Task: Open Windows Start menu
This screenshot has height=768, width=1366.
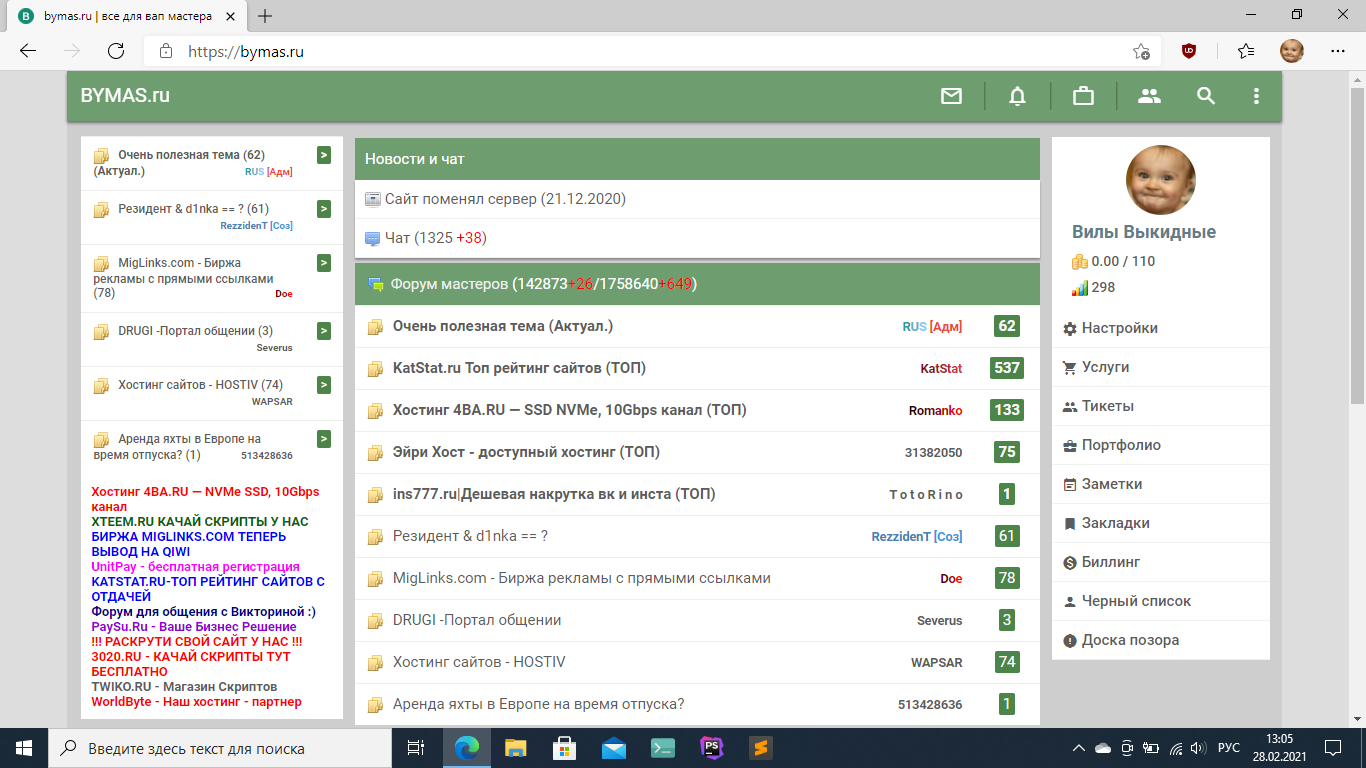Action: click(24, 748)
